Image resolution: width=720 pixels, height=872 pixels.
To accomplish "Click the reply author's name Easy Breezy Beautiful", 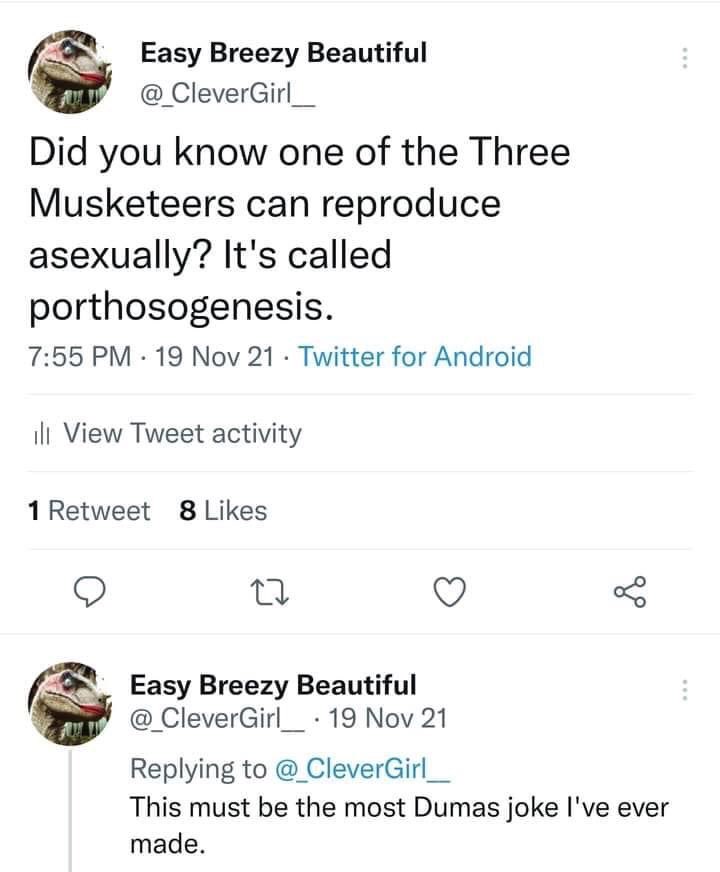I will click(274, 686).
